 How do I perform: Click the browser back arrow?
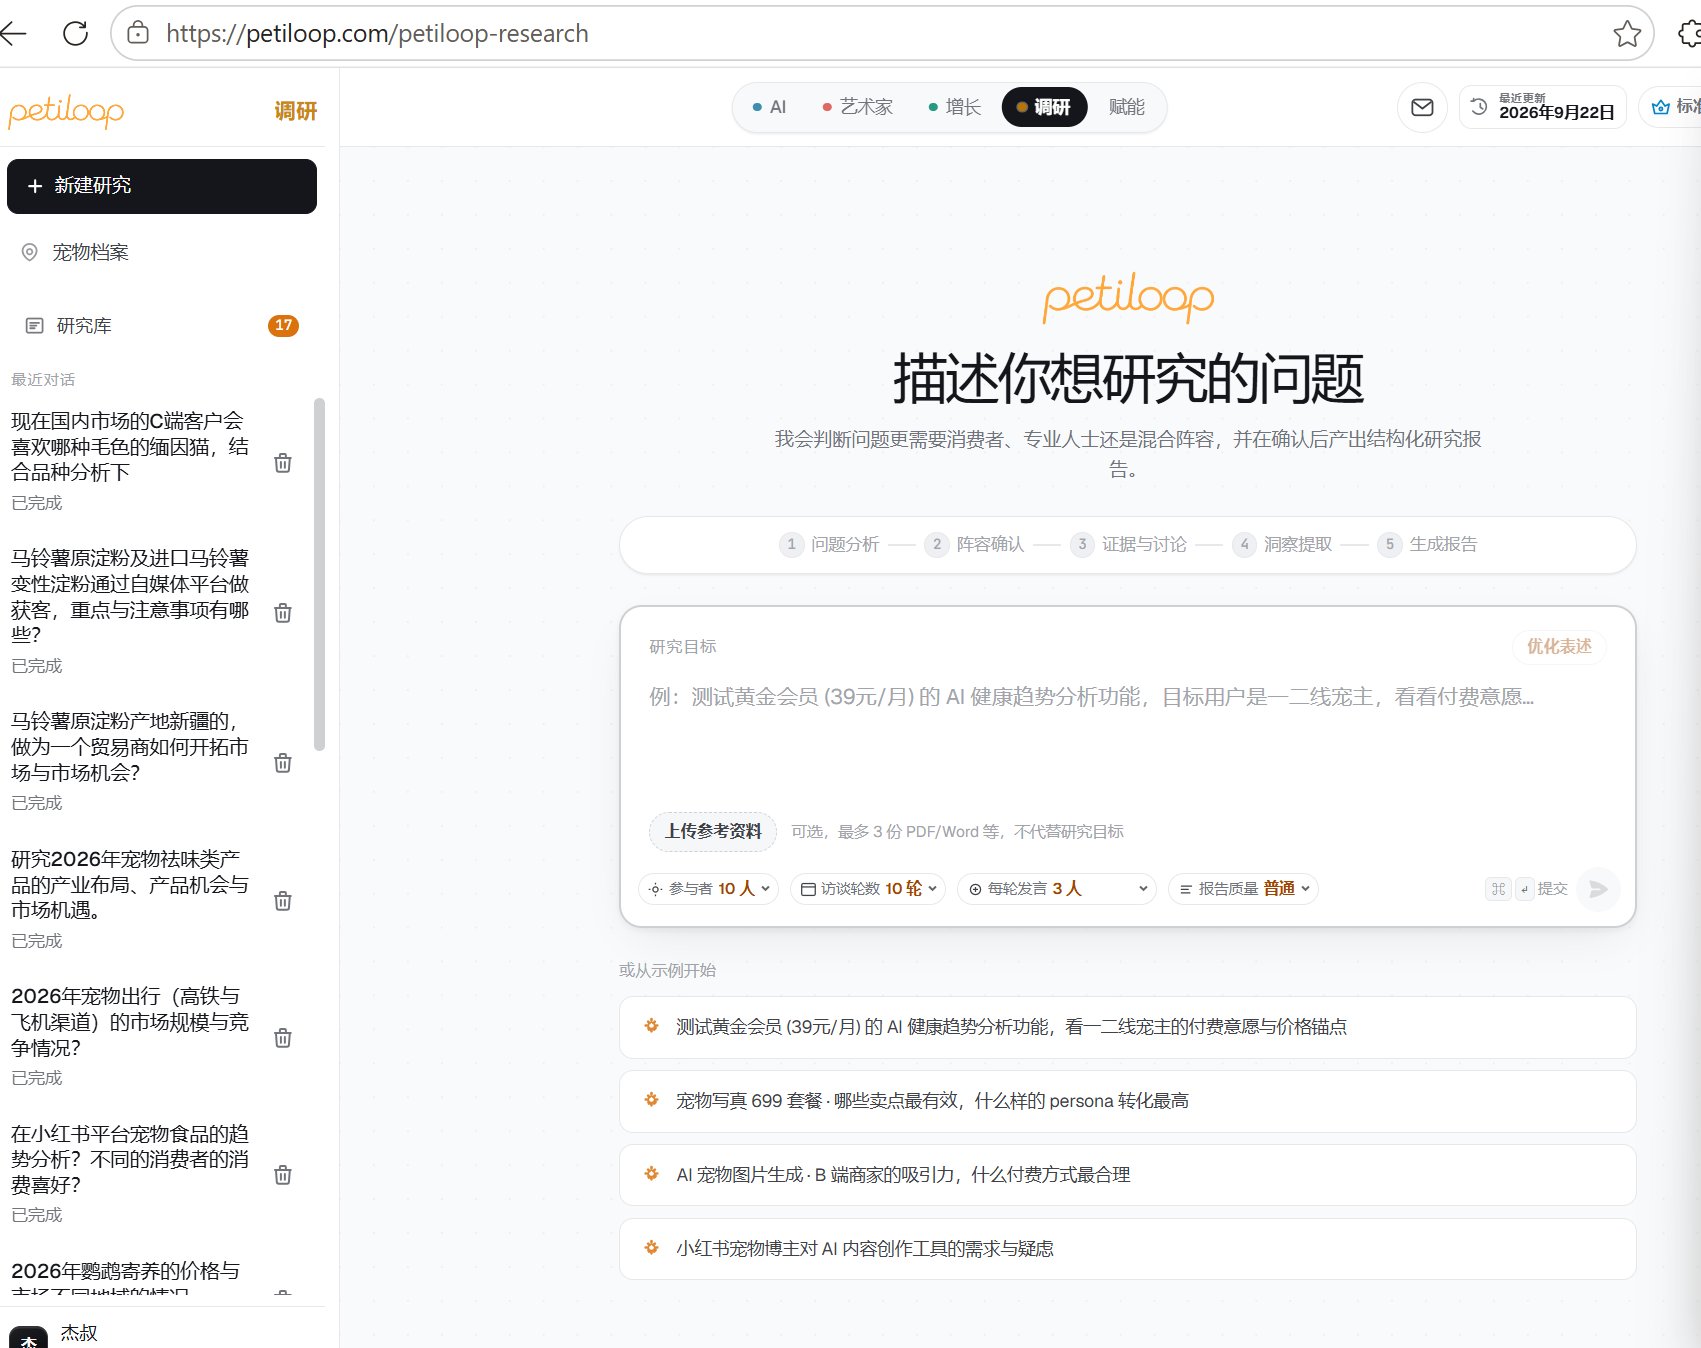point(14,33)
